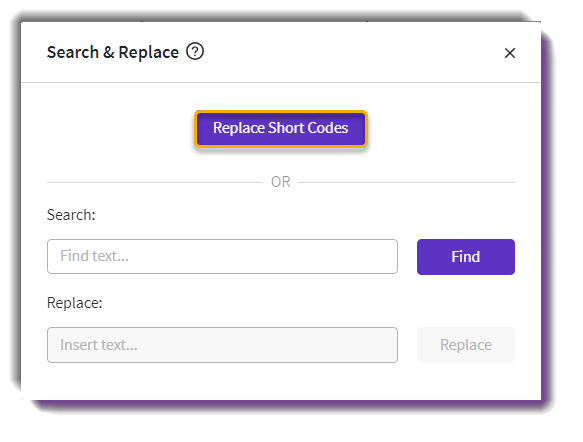Open the help question mark icon
The image size is (583, 442).
tap(195, 51)
